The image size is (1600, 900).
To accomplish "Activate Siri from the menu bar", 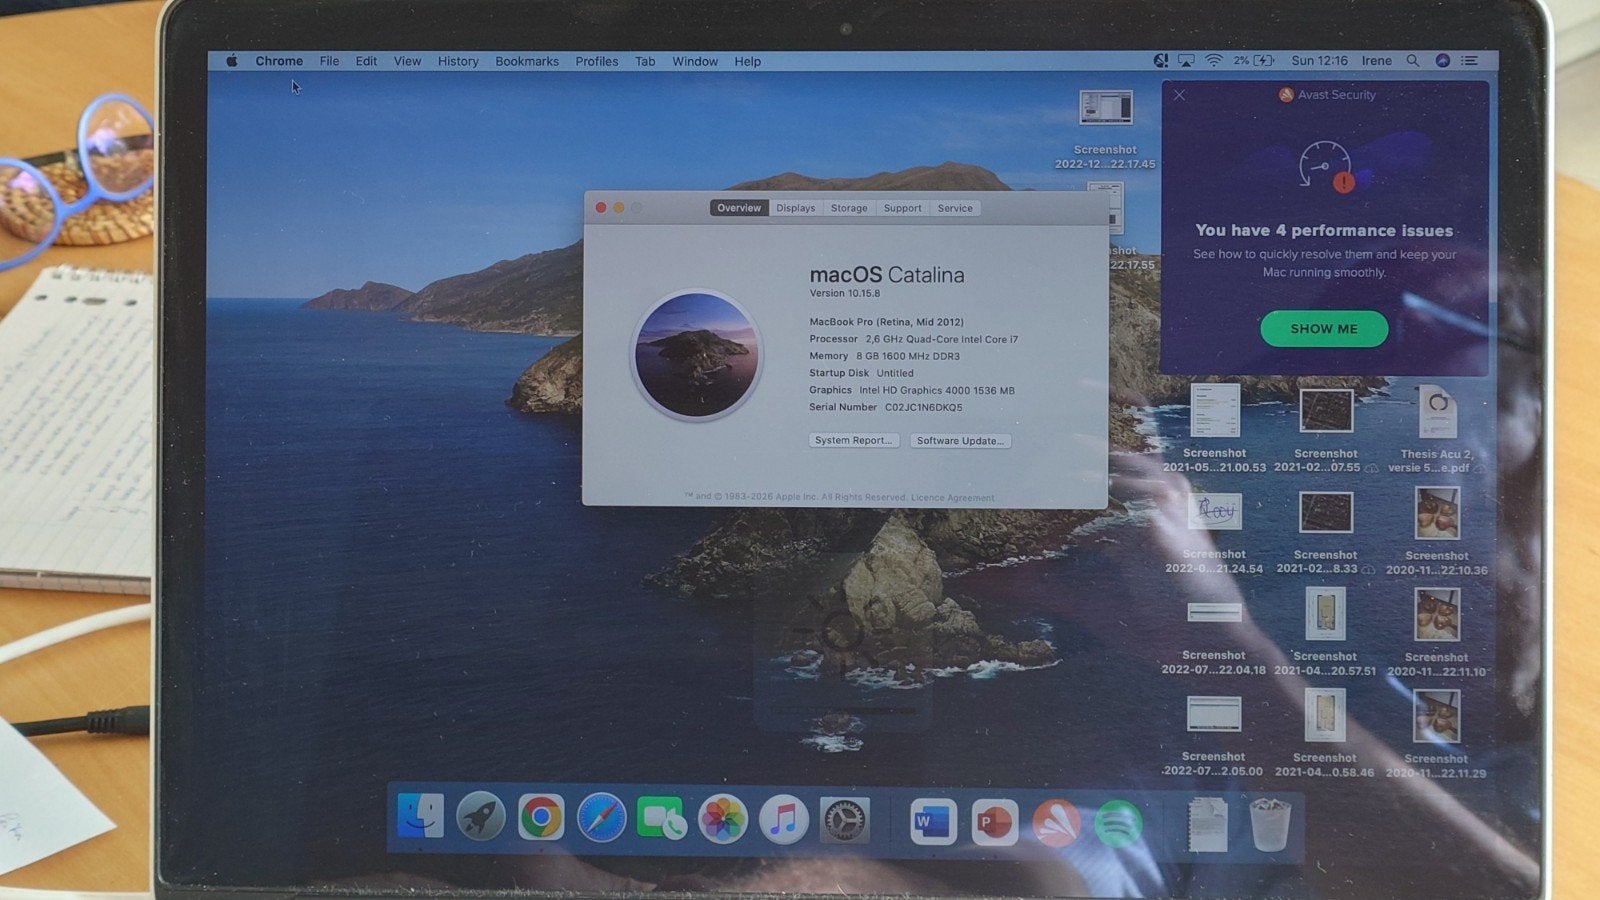I will click(x=1442, y=61).
